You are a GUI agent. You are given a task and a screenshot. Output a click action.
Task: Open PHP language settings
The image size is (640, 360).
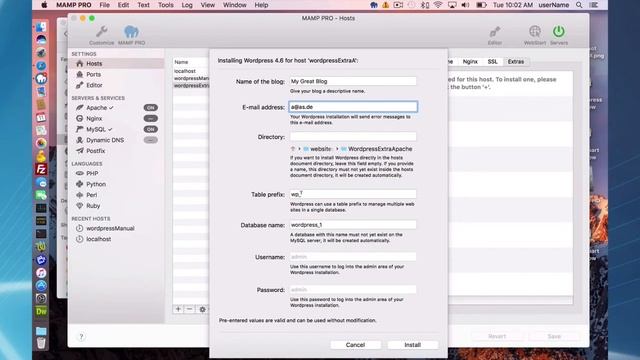pyautogui.click(x=92, y=173)
